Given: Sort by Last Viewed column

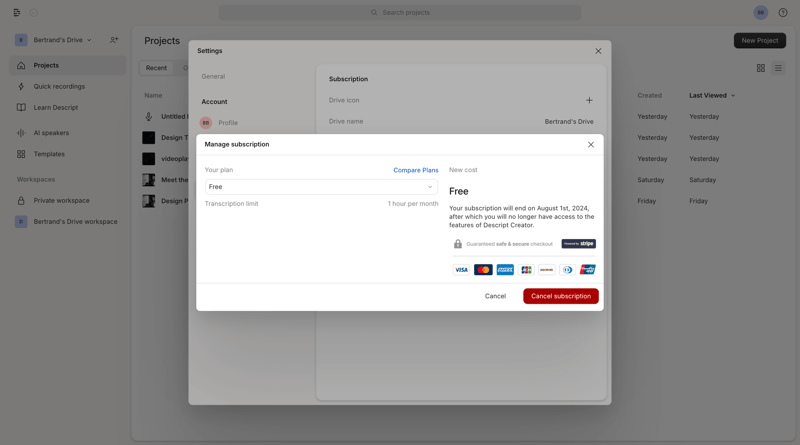Looking at the screenshot, I should point(712,95).
